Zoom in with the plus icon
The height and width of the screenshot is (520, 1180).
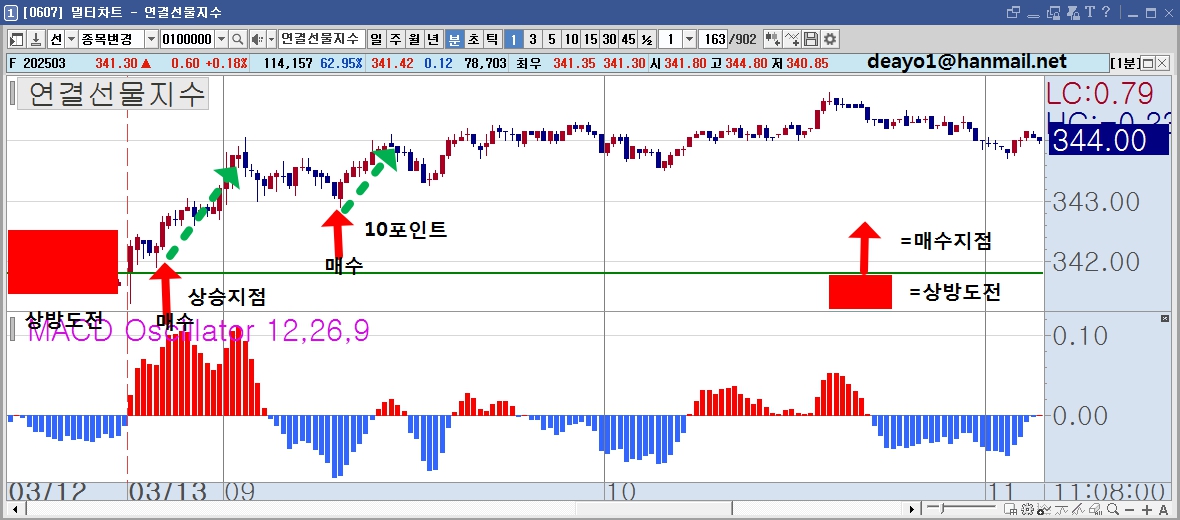pyautogui.click(x=1147, y=509)
